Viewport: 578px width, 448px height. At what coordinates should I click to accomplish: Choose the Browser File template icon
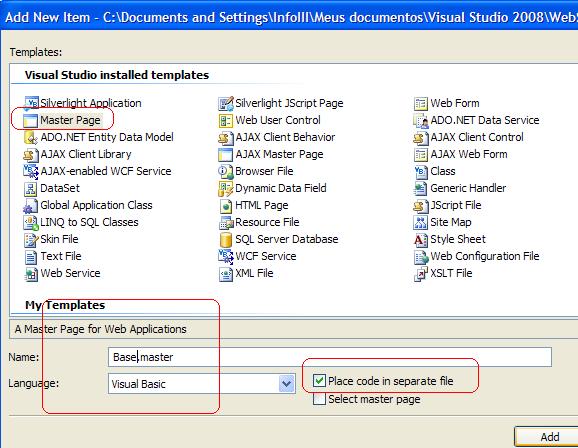coord(226,171)
